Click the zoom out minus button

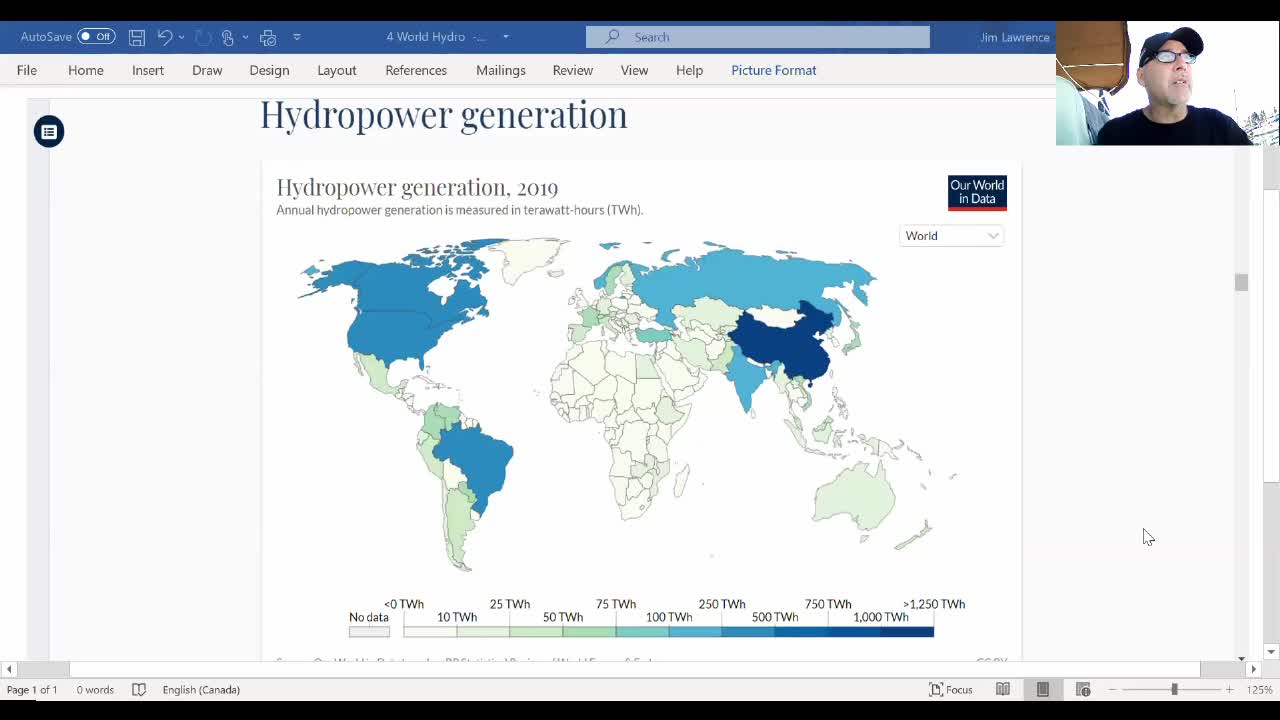1112,690
